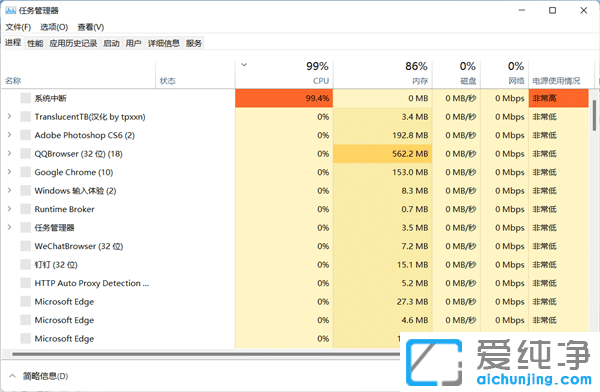Click the HTTP Auto Proxy Detection icon
Viewport: 600px width, 392px height.
coord(26,283)
